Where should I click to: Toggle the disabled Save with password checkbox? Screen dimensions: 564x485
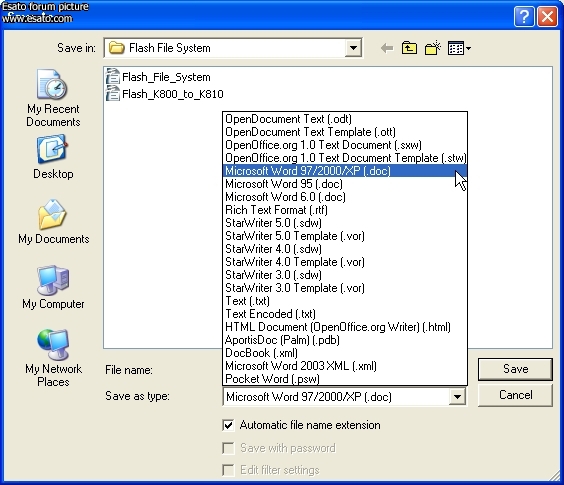pyautogui.click(x=228, y=448)
